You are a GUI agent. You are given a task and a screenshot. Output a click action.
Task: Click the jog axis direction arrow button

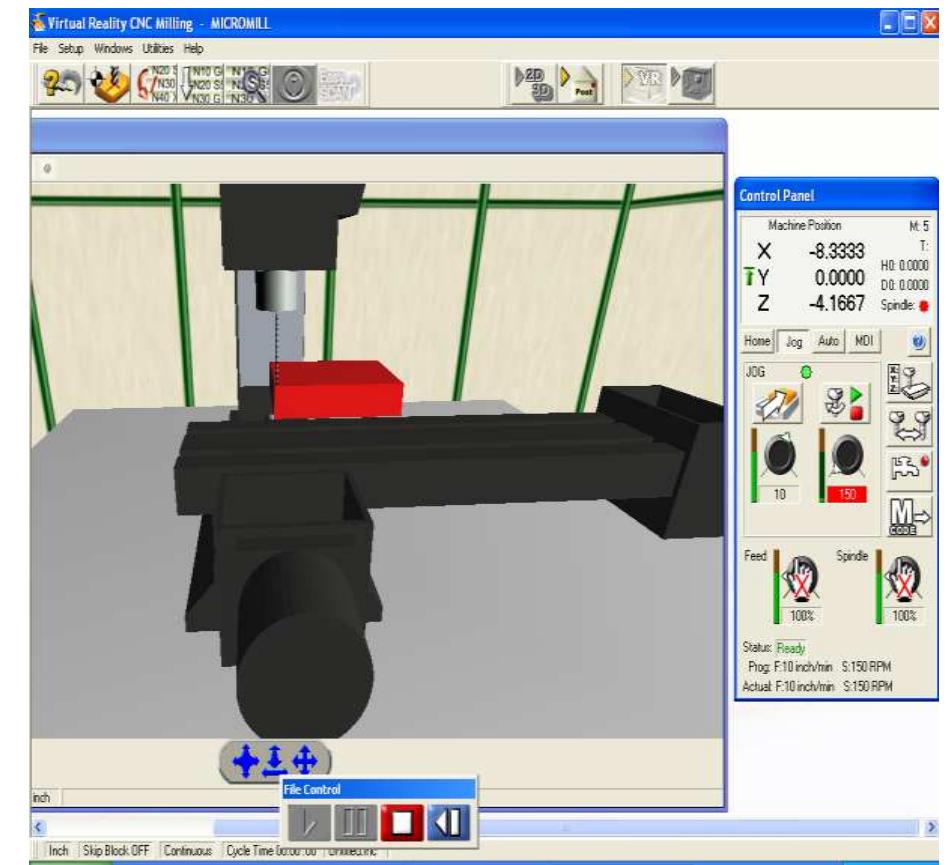[x=778, y=404]
